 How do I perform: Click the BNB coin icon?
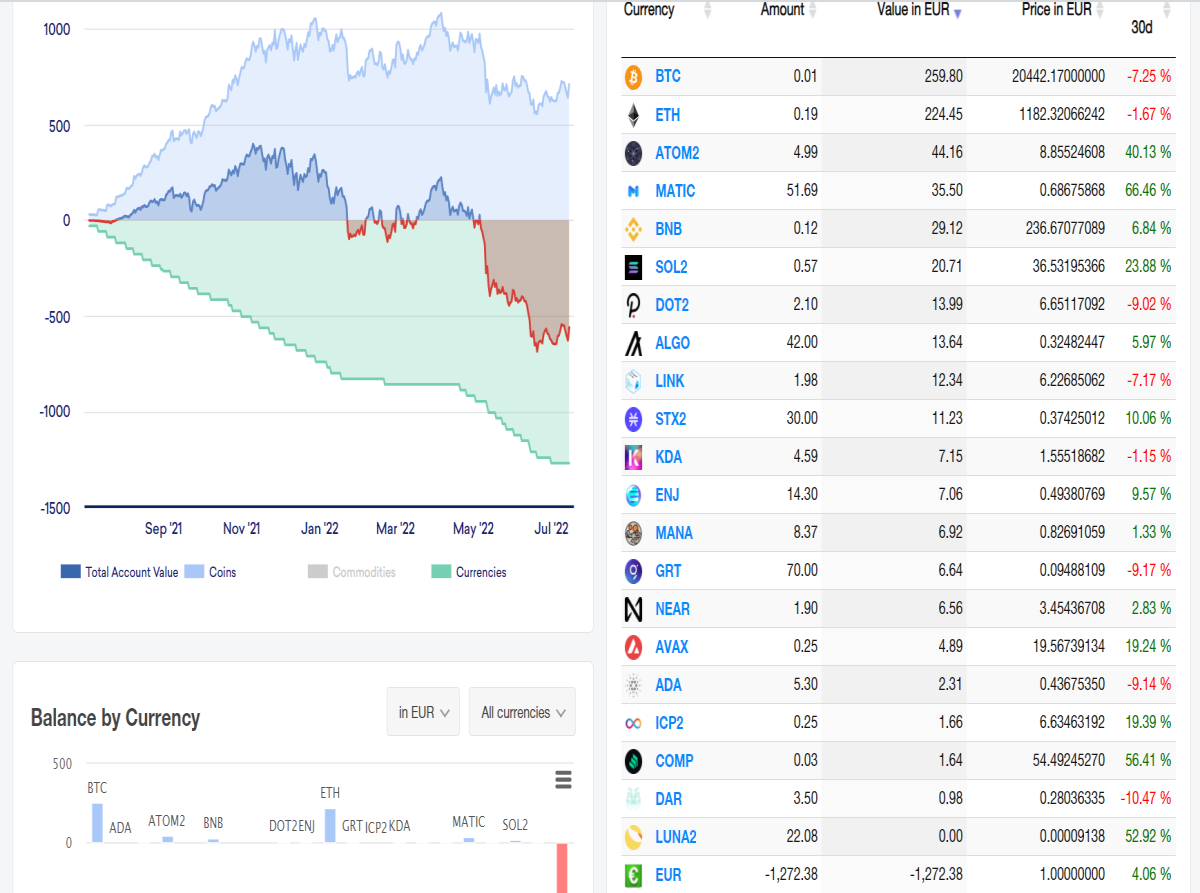pos(633,229)
